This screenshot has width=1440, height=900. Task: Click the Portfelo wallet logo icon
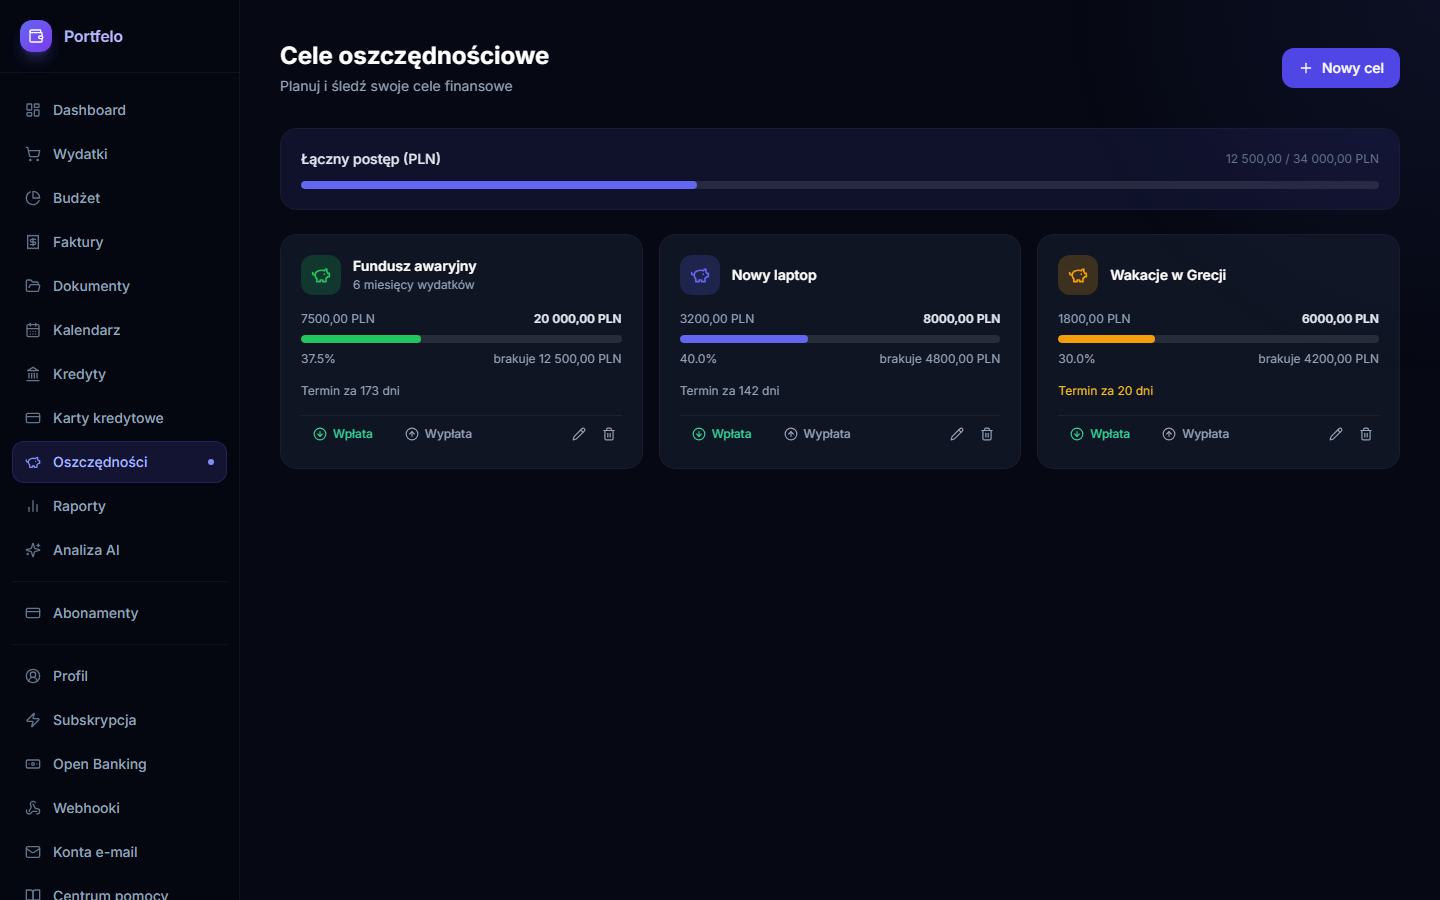(36, 36)
